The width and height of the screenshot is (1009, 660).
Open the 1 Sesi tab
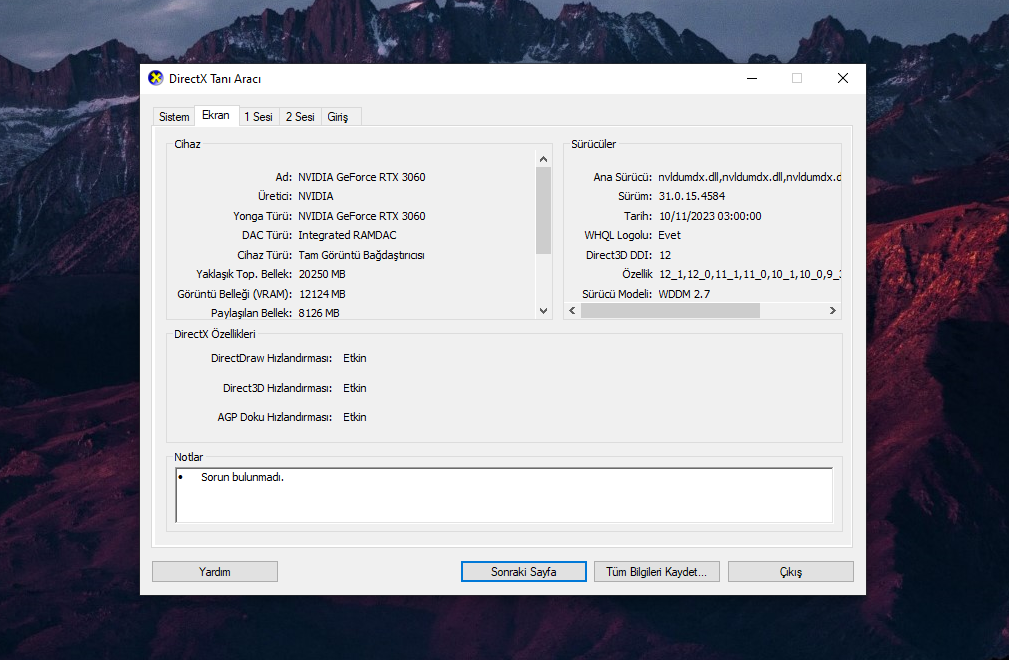click(258, 116)
